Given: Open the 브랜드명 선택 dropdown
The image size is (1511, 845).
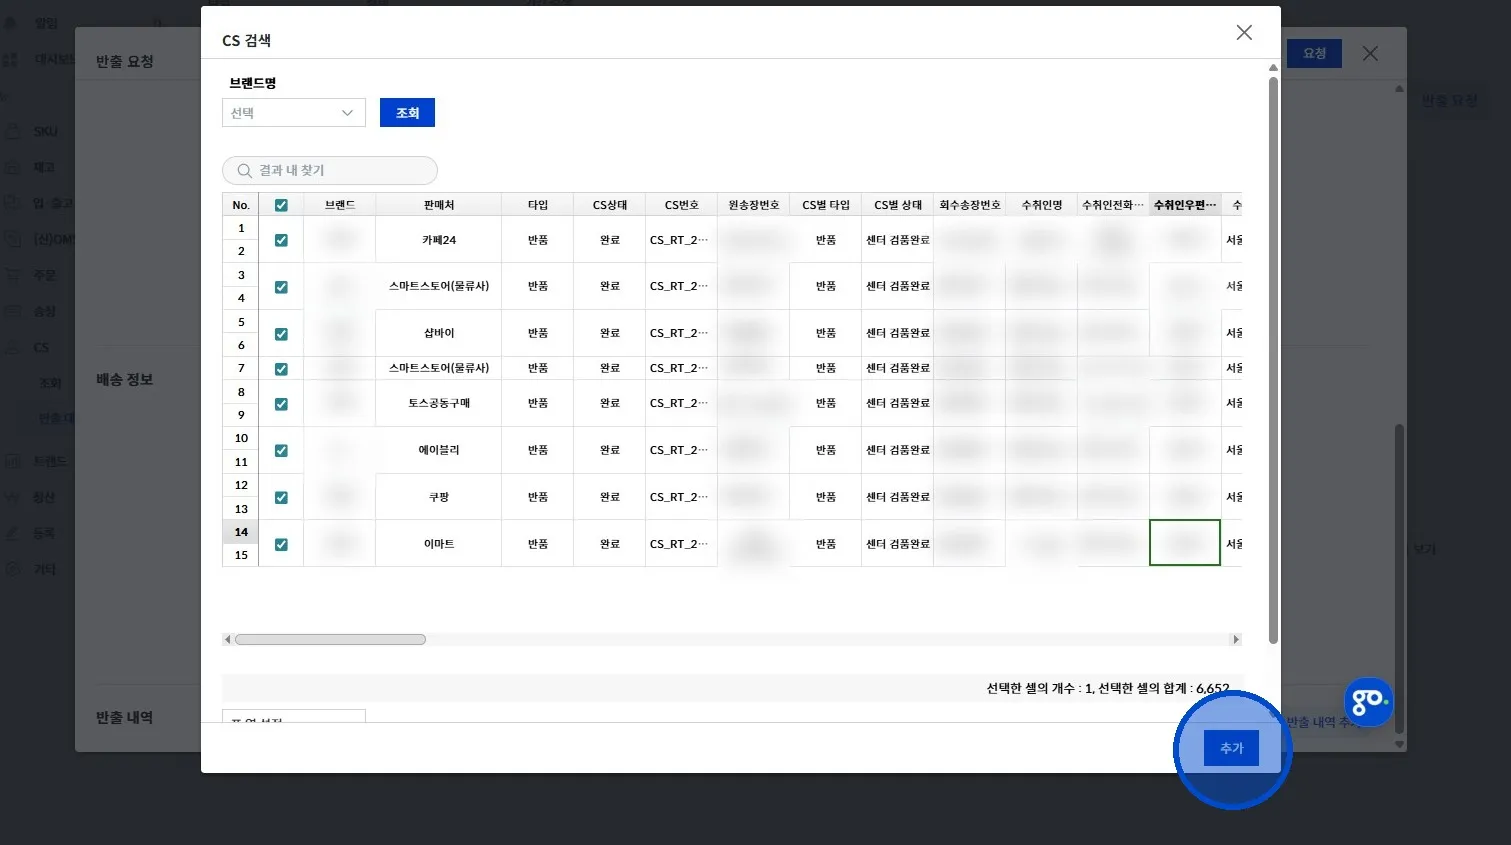Looking at the screenshot, I should tap(294, 113).
